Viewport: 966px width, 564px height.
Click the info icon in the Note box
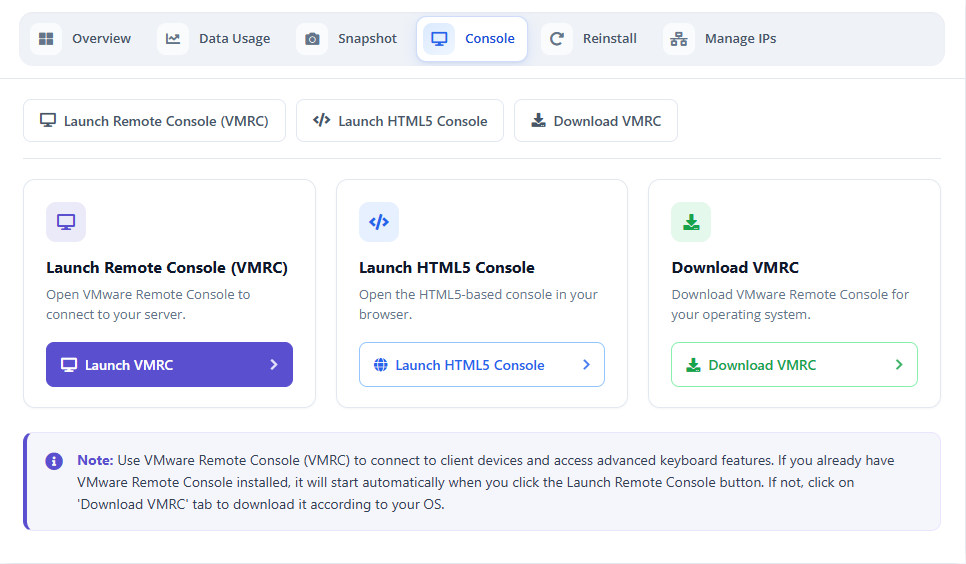[54, 461]
